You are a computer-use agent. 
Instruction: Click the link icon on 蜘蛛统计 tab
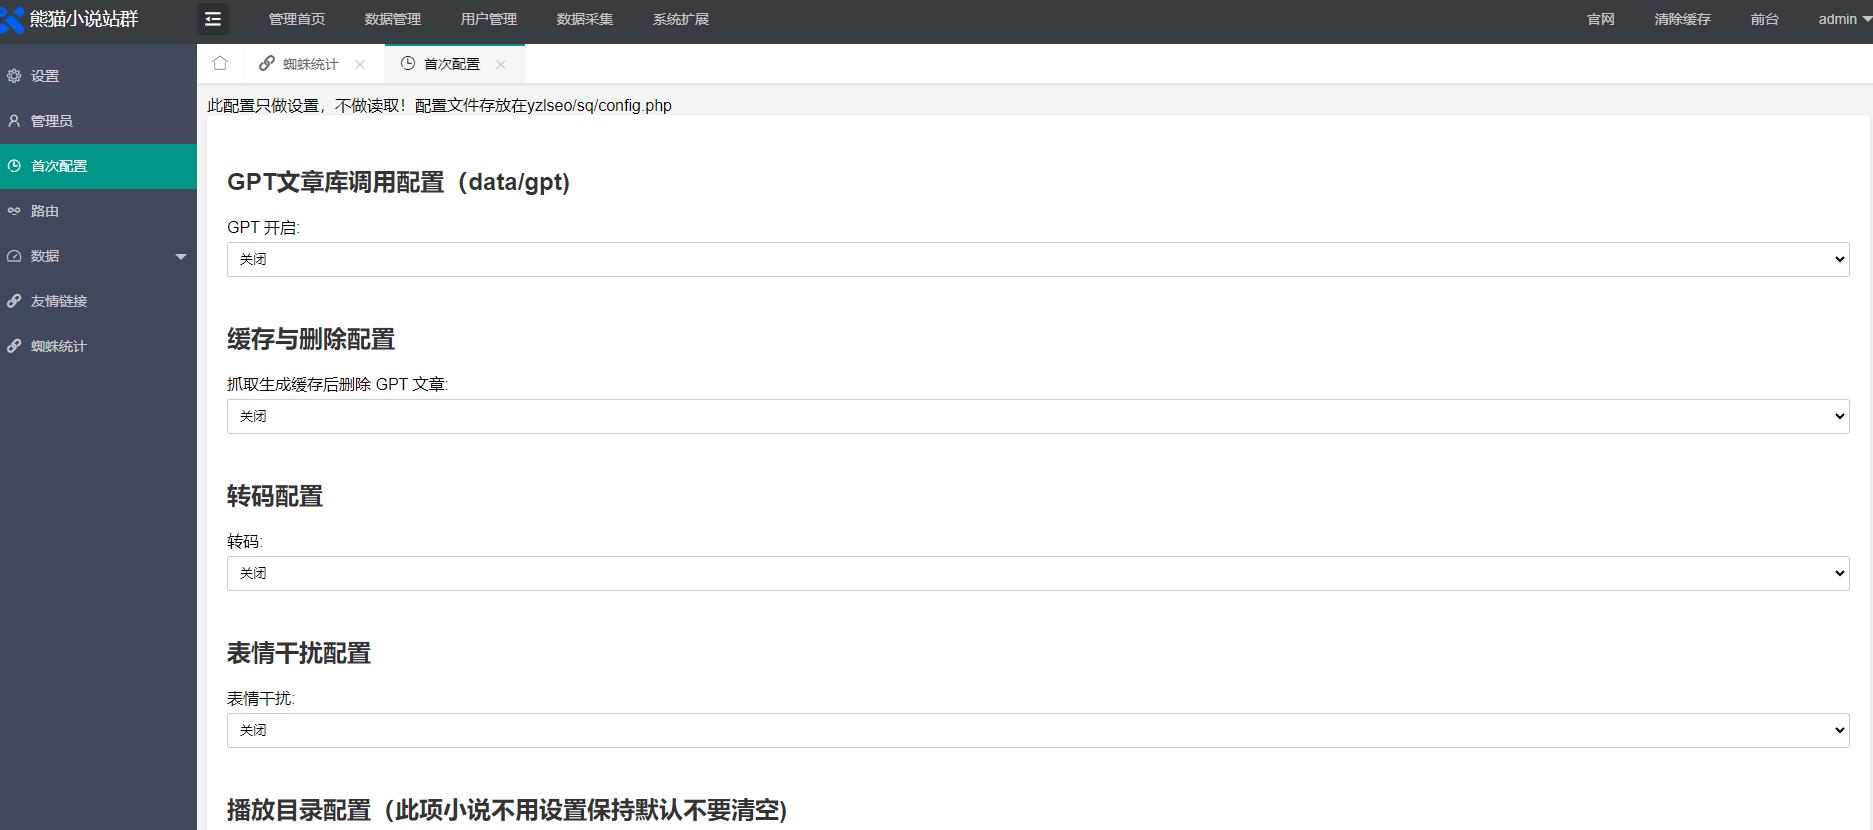pos(267,63)
